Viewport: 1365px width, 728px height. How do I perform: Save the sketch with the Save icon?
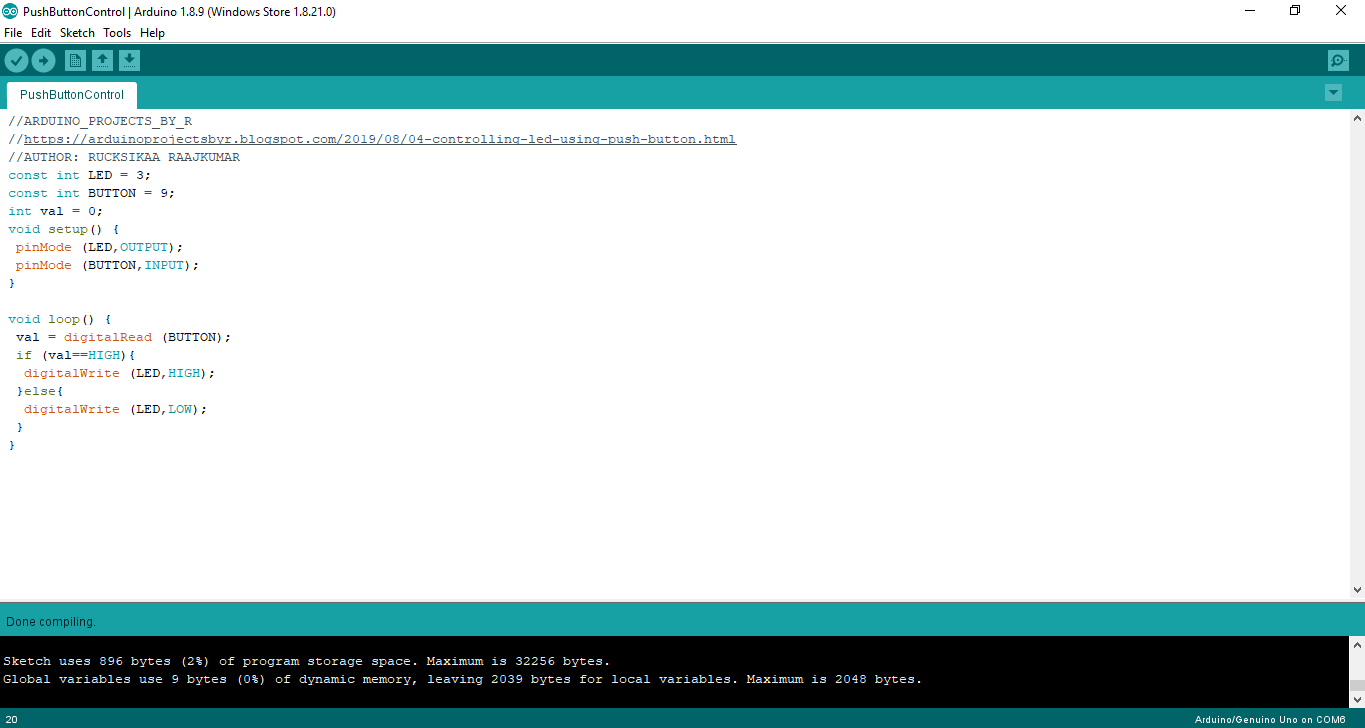129,61
